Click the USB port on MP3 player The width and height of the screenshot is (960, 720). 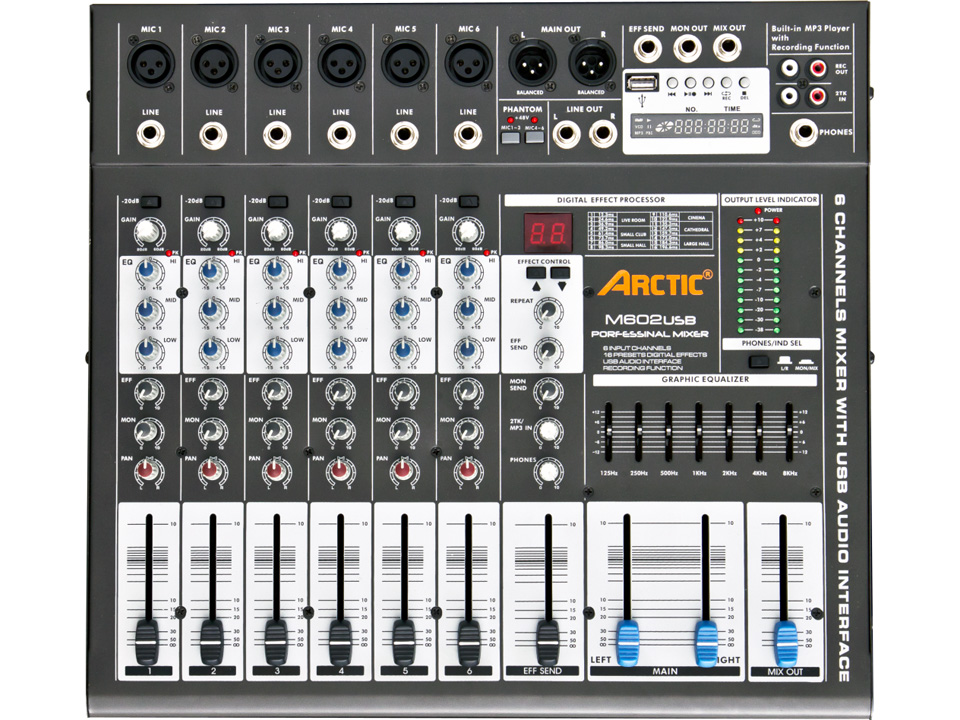point(642,82)
